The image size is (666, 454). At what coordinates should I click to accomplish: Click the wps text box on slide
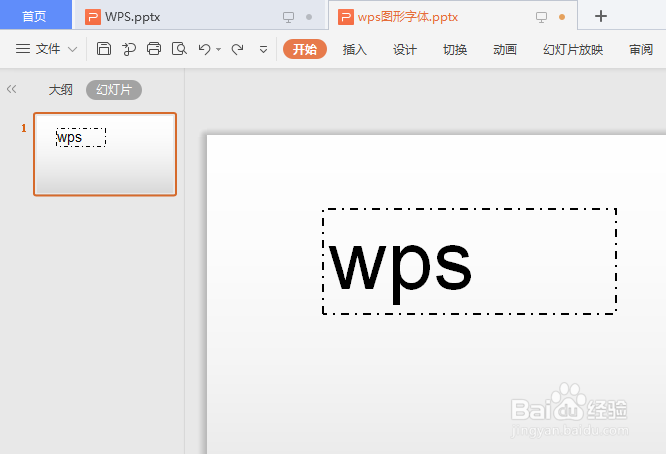coord(469,262)
